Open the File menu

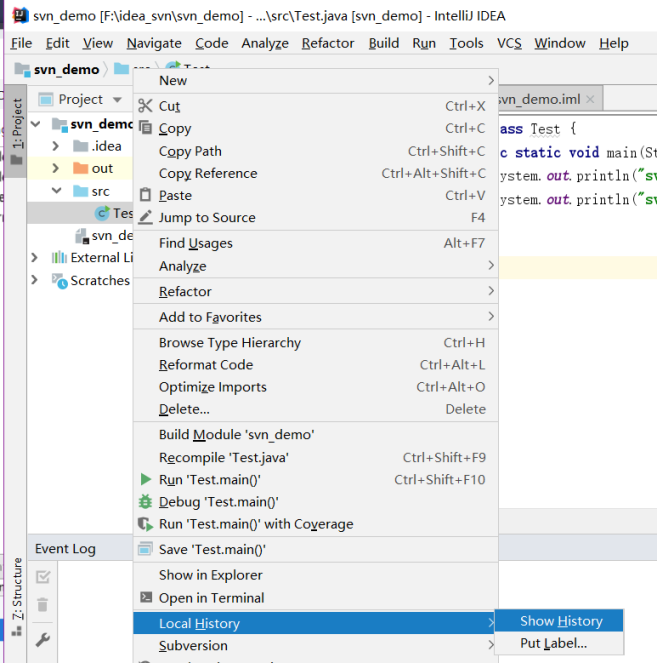click(x=21, y=43)
